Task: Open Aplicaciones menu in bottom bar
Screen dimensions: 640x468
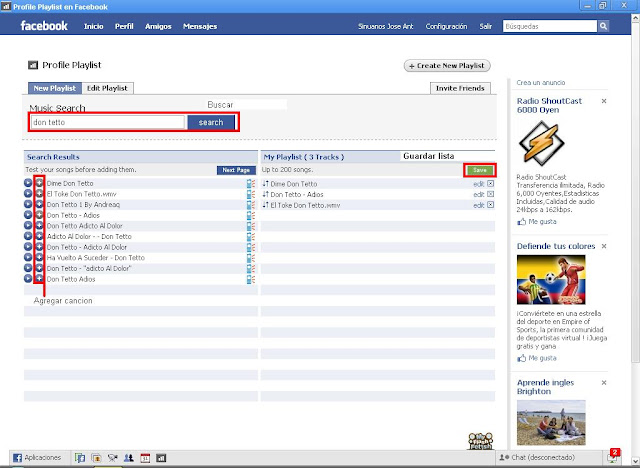Action: coord(37,458)
